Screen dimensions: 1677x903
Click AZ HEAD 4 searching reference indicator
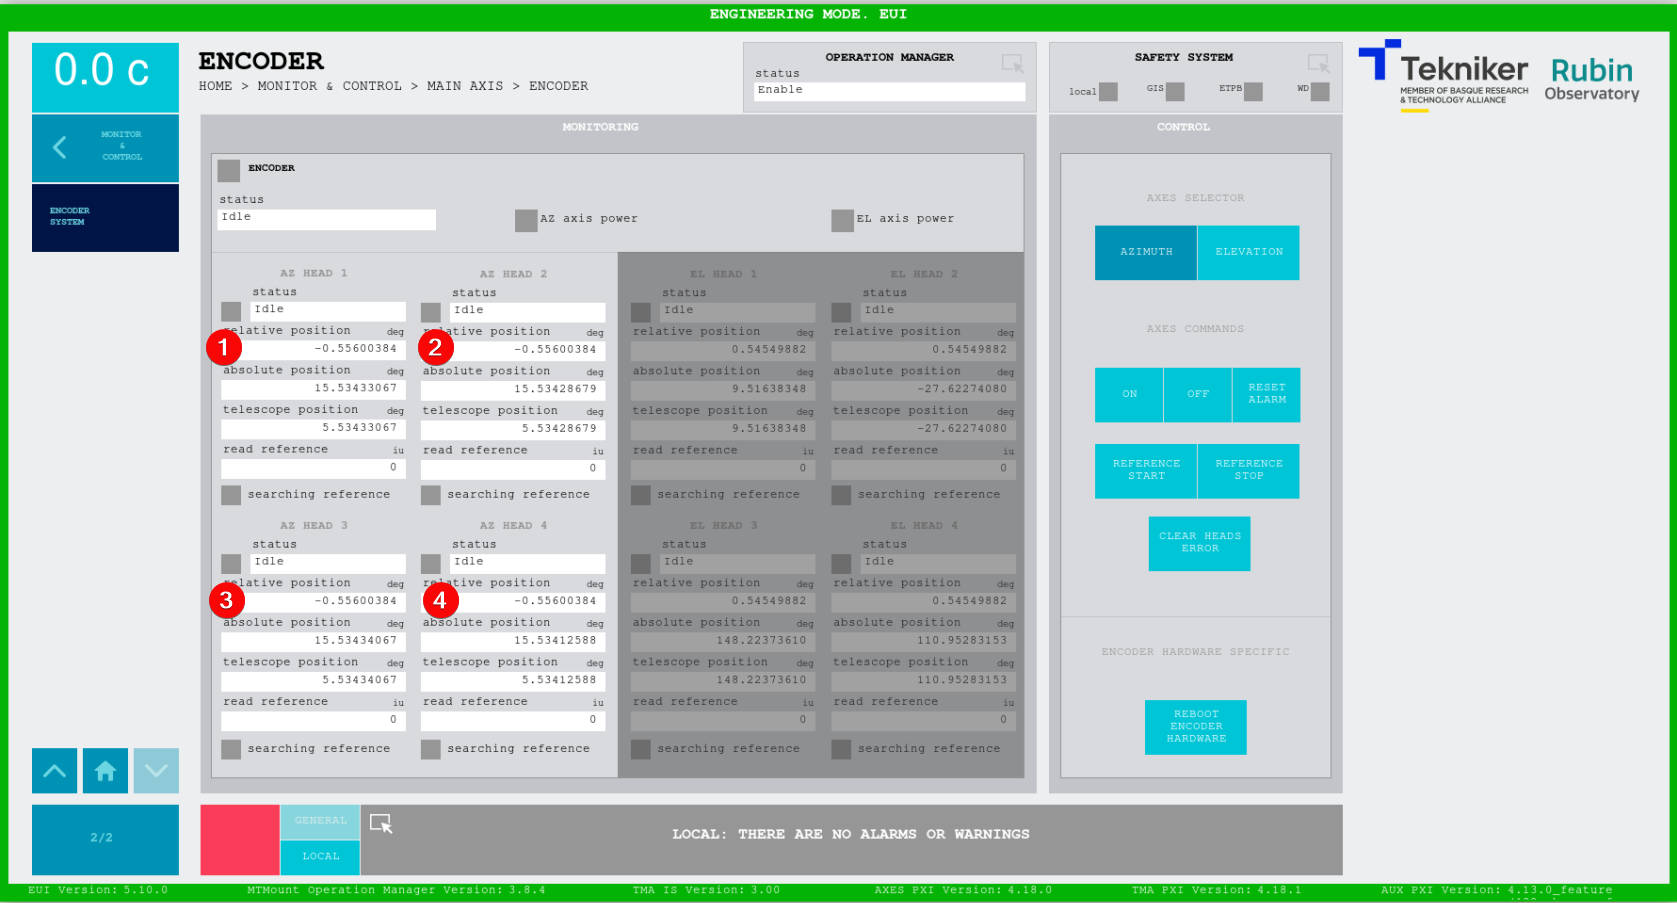click(x=431, y=749)
